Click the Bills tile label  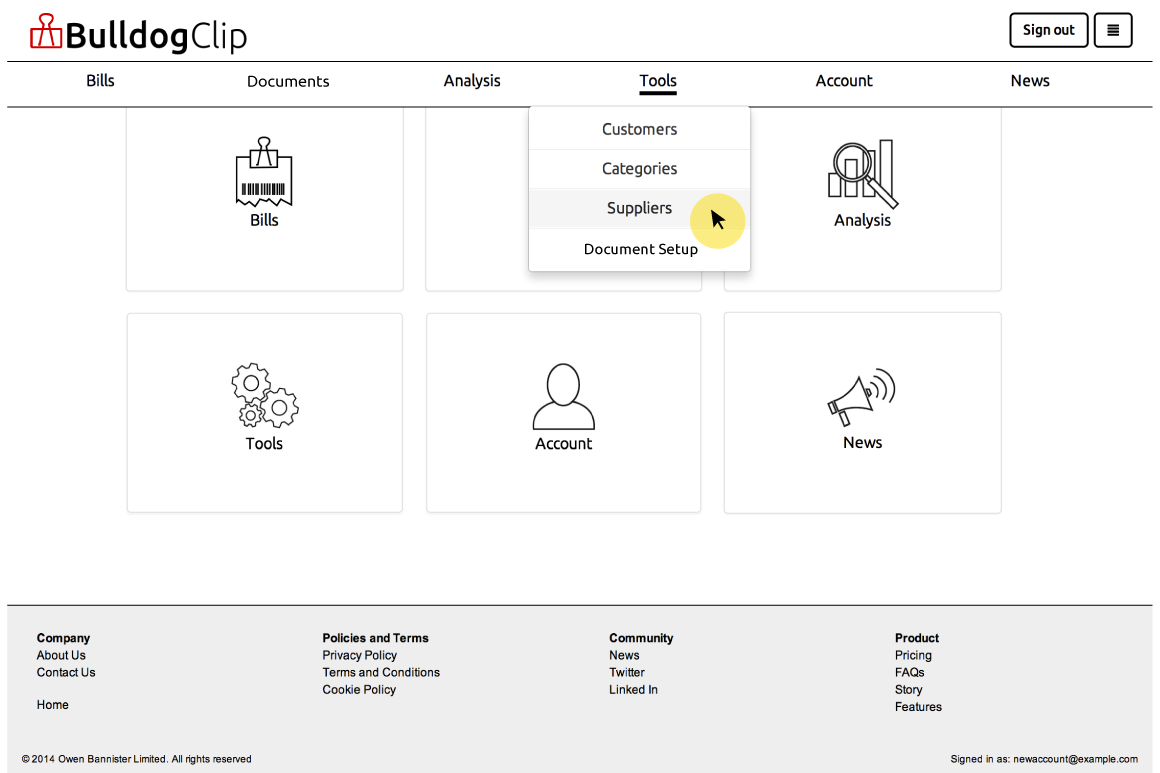click(264, 220)
